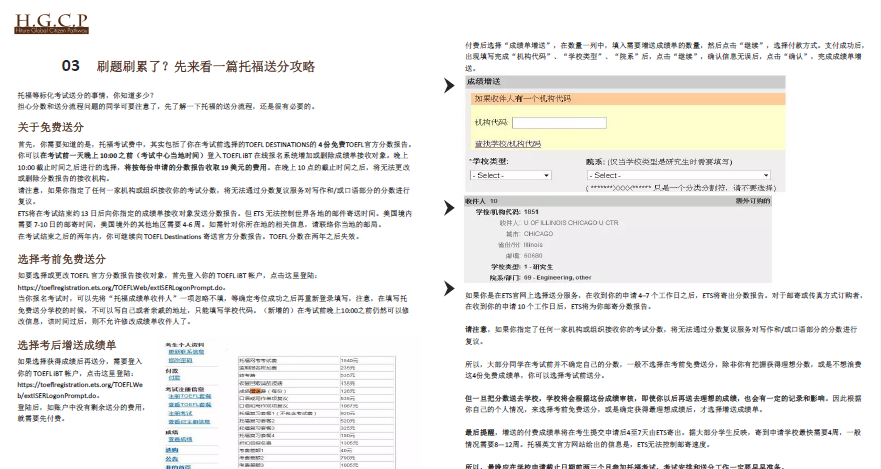
Task: Click the title 刷题刷累了？先来看一篇托福送分攻略
Action: [206, 66]
